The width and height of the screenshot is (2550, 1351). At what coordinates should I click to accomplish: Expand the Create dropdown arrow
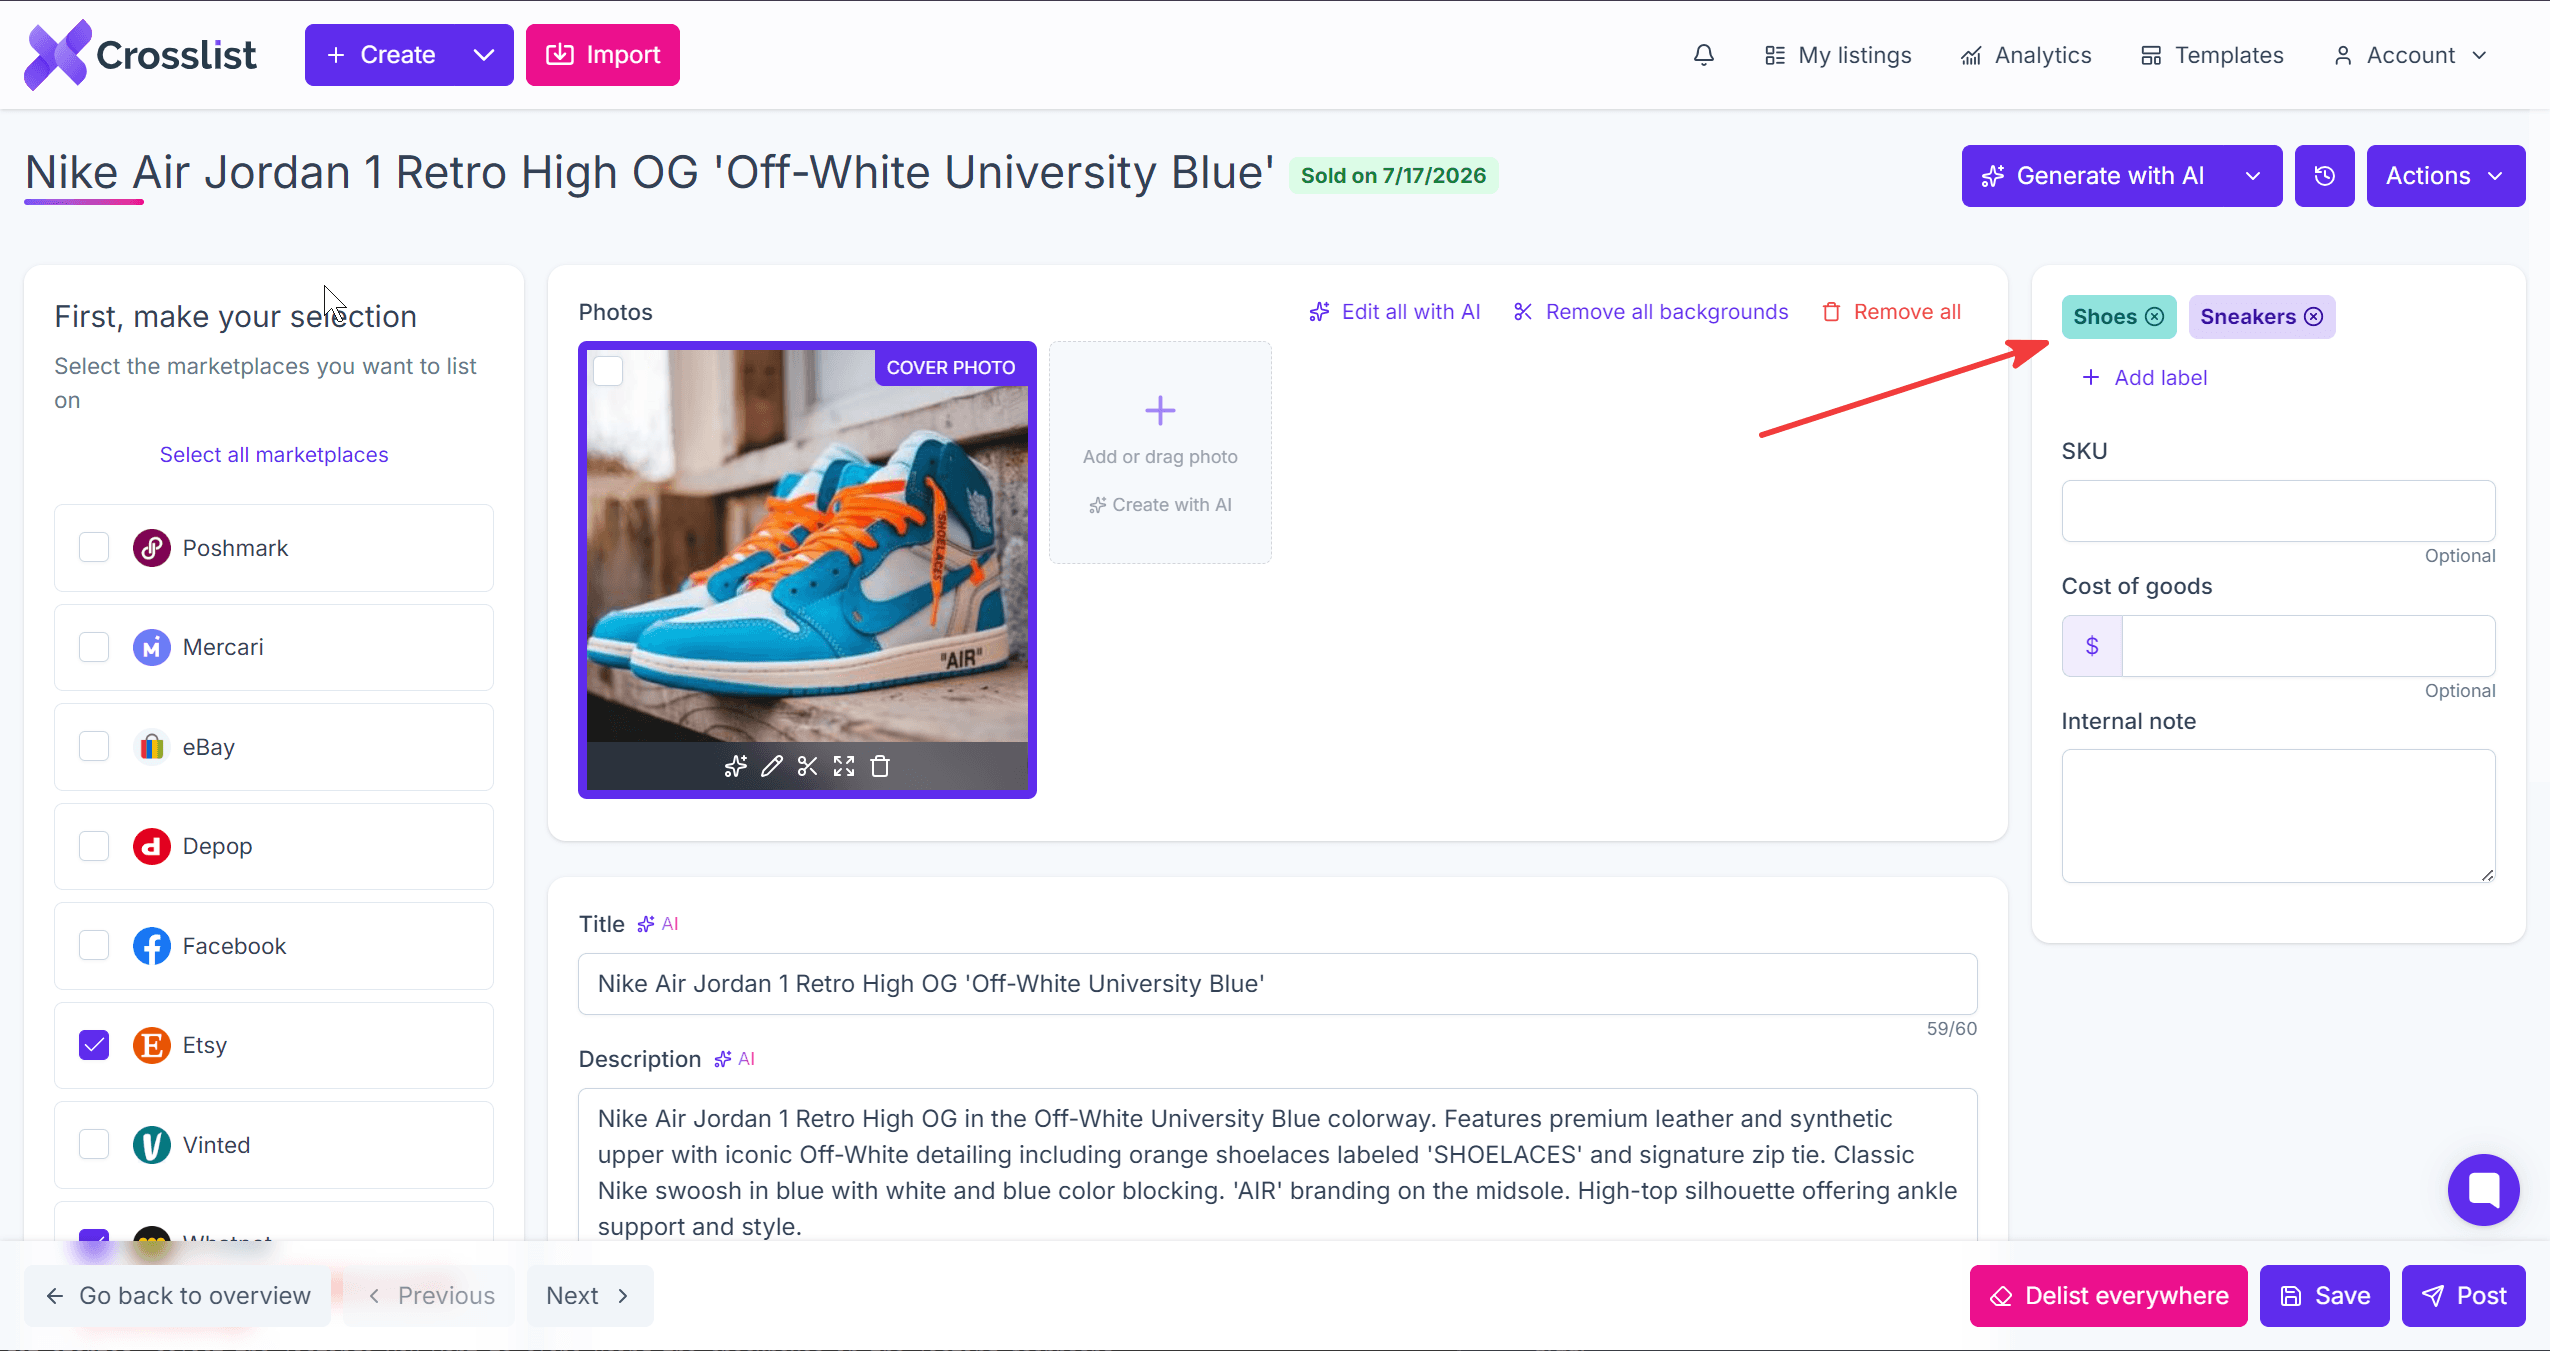pos(484,55)
